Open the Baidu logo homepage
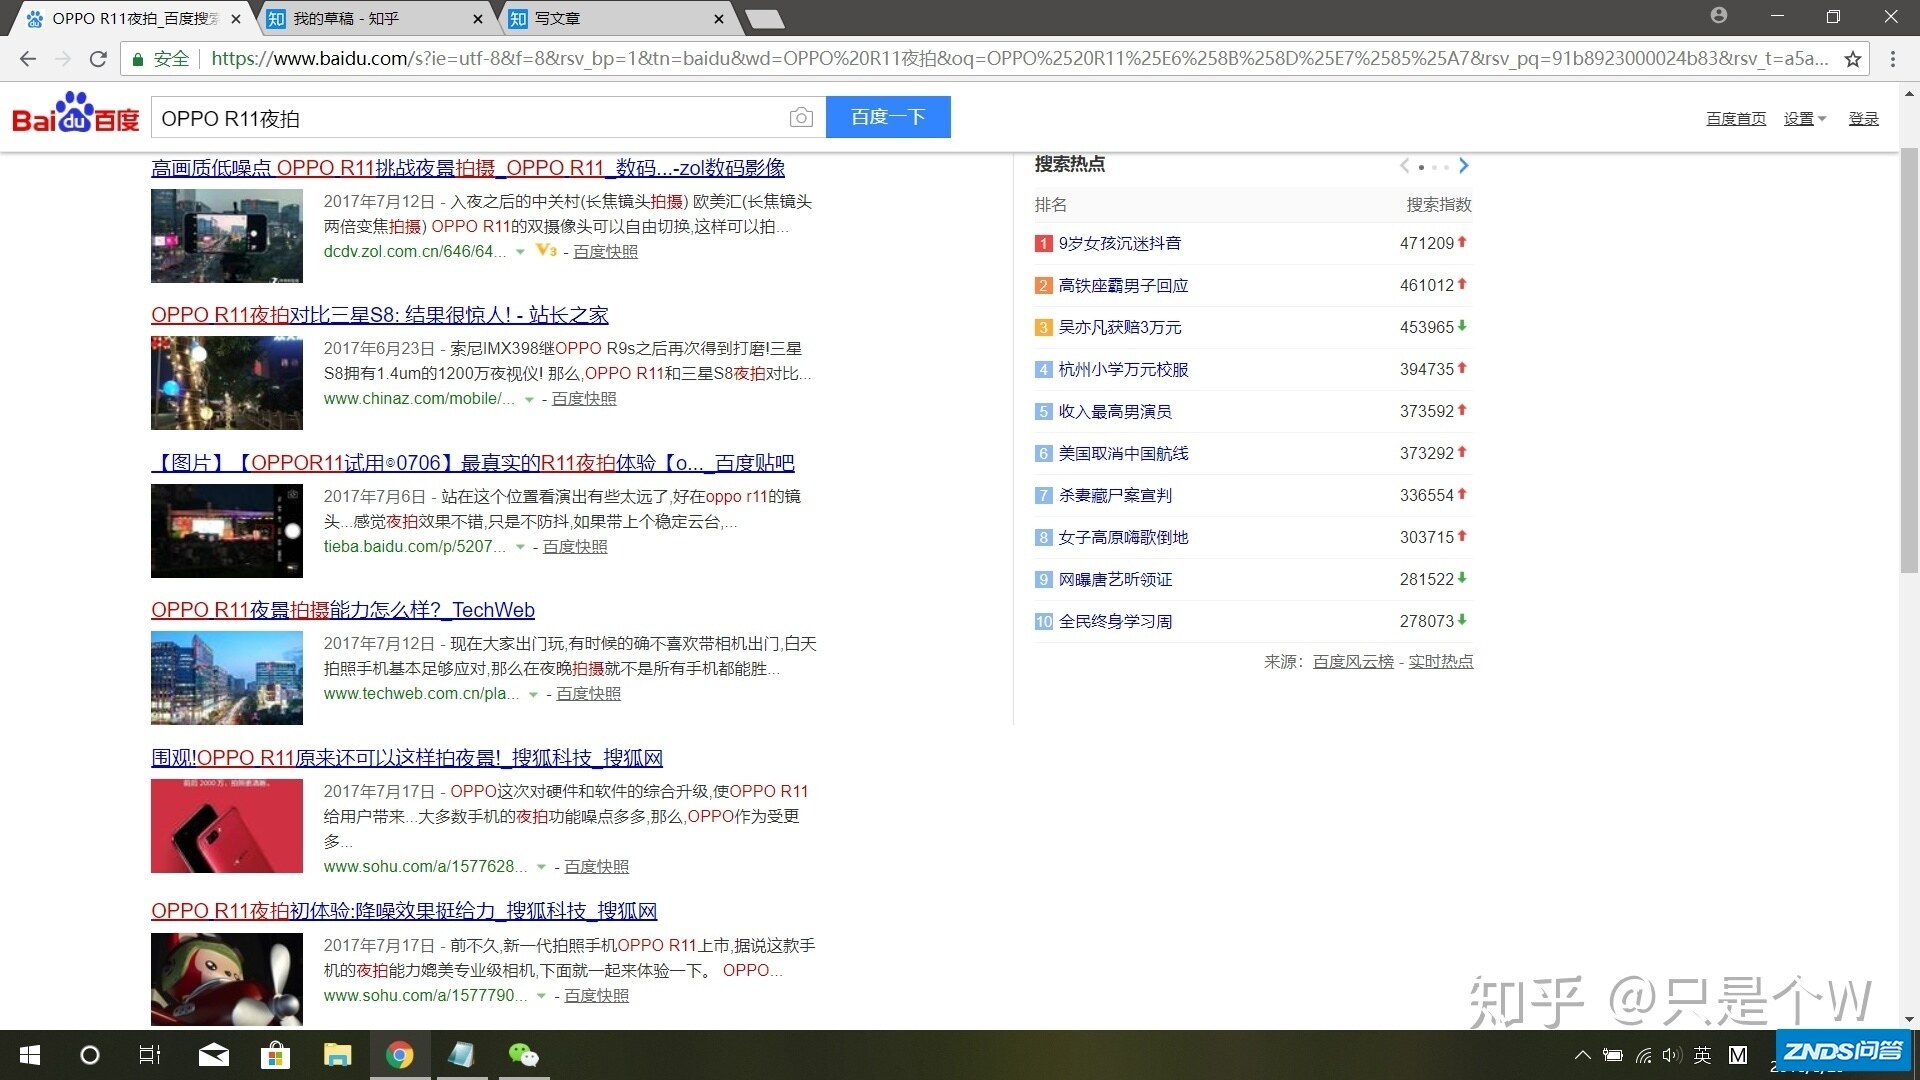 pos(75,114)
